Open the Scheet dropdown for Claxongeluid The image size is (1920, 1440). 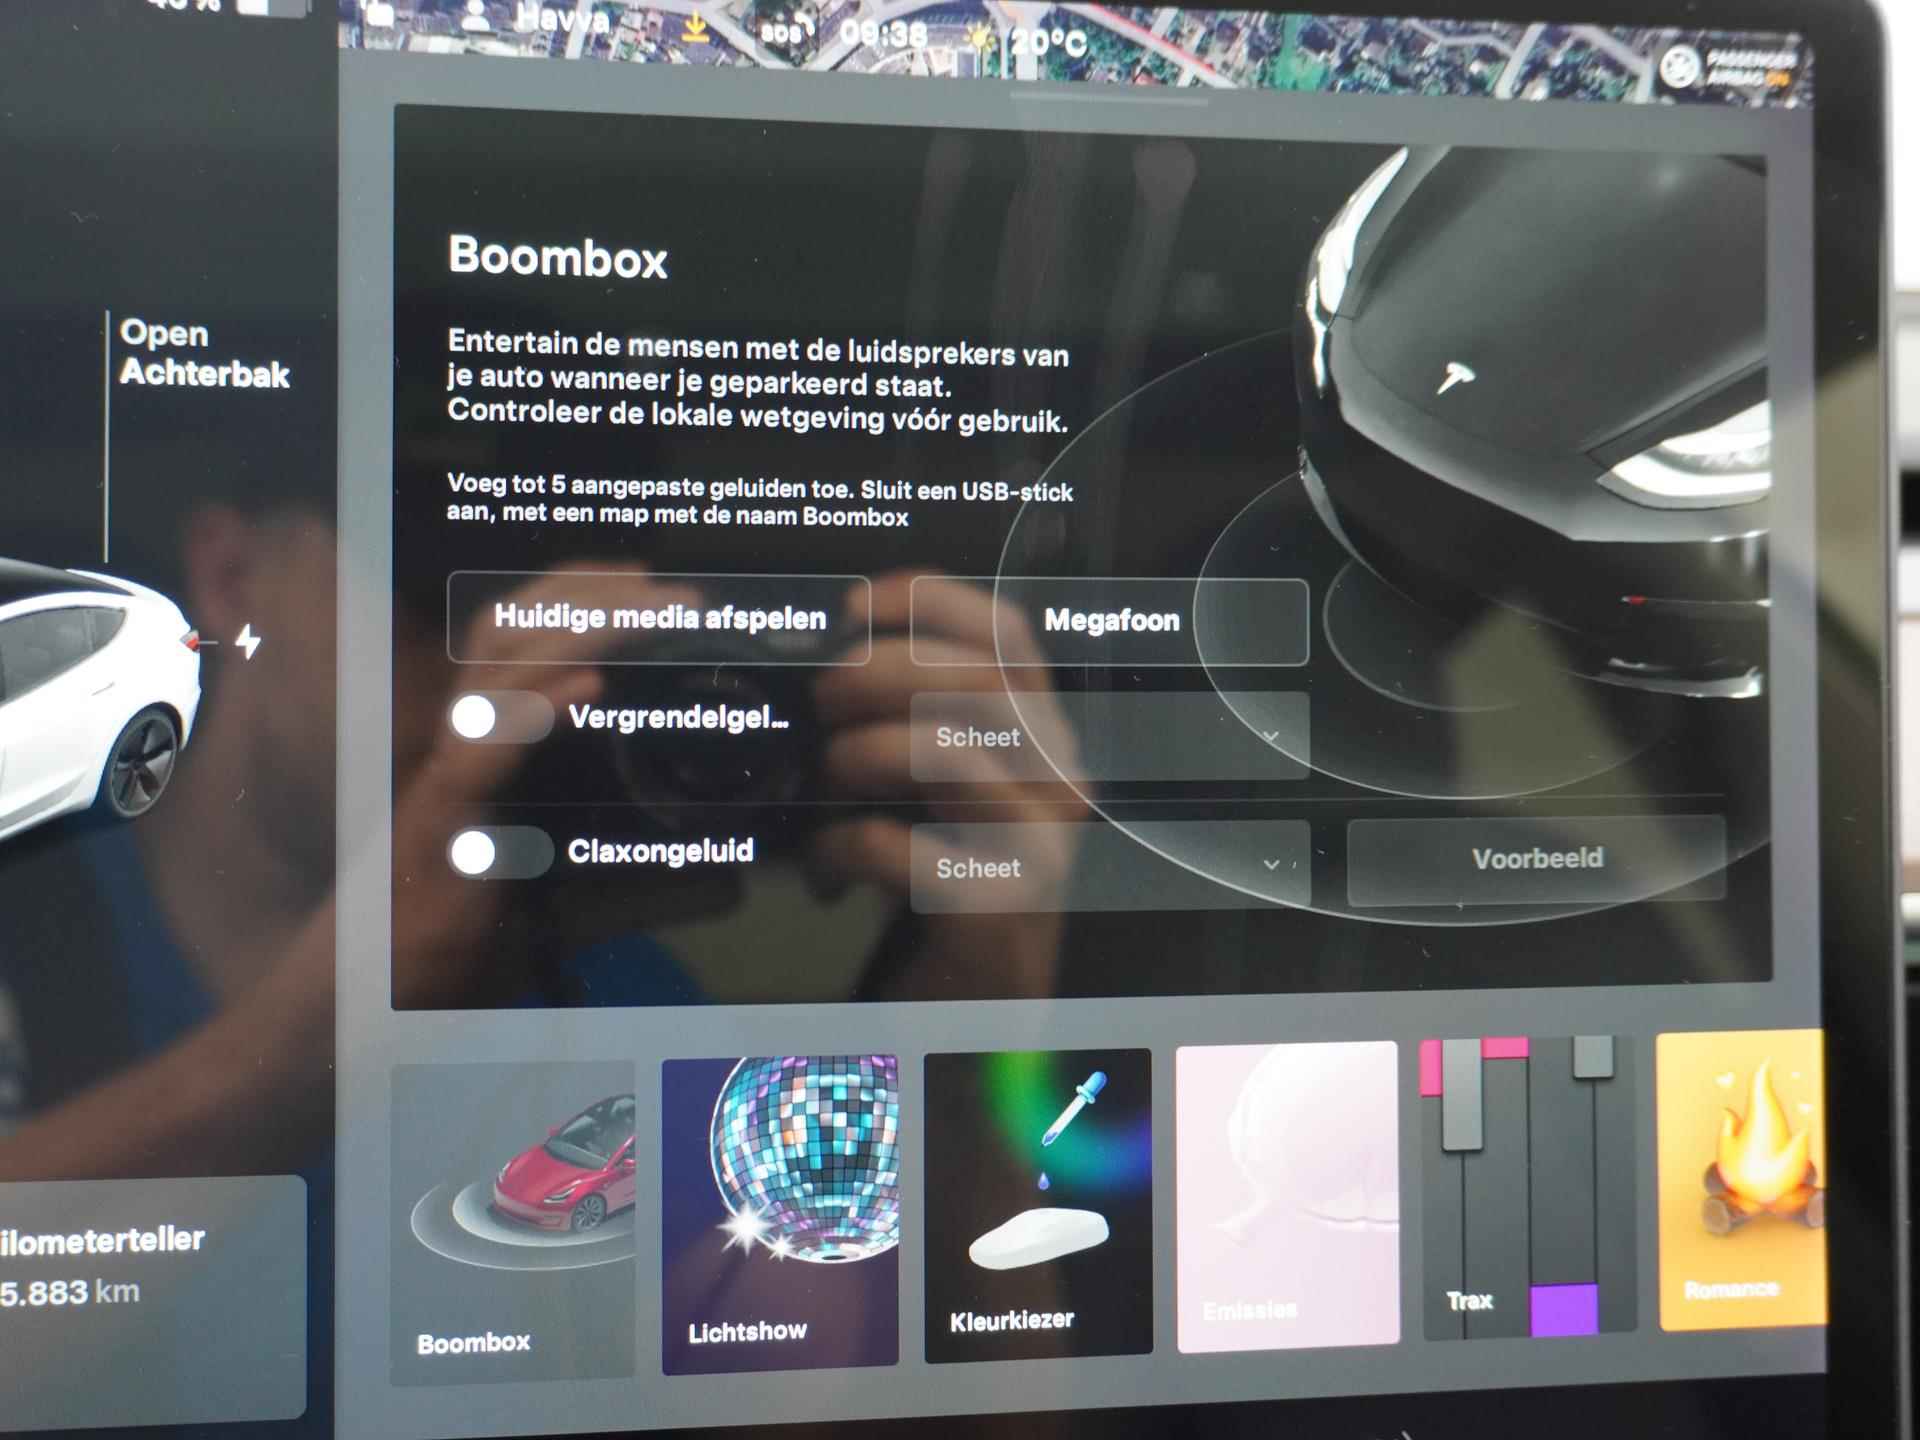pyautogui.click(x=1110, y=867)
